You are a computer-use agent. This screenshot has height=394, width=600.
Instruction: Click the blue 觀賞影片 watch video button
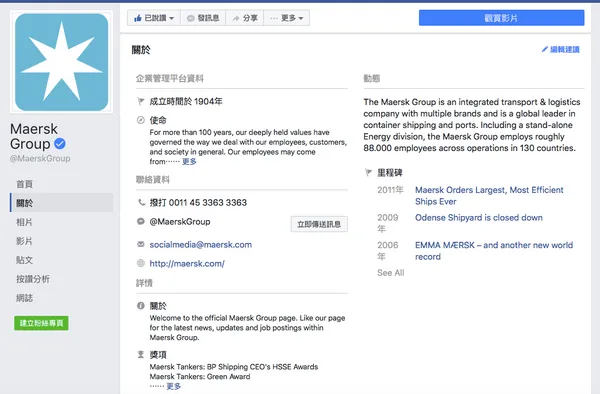click(x=501, y=18)
